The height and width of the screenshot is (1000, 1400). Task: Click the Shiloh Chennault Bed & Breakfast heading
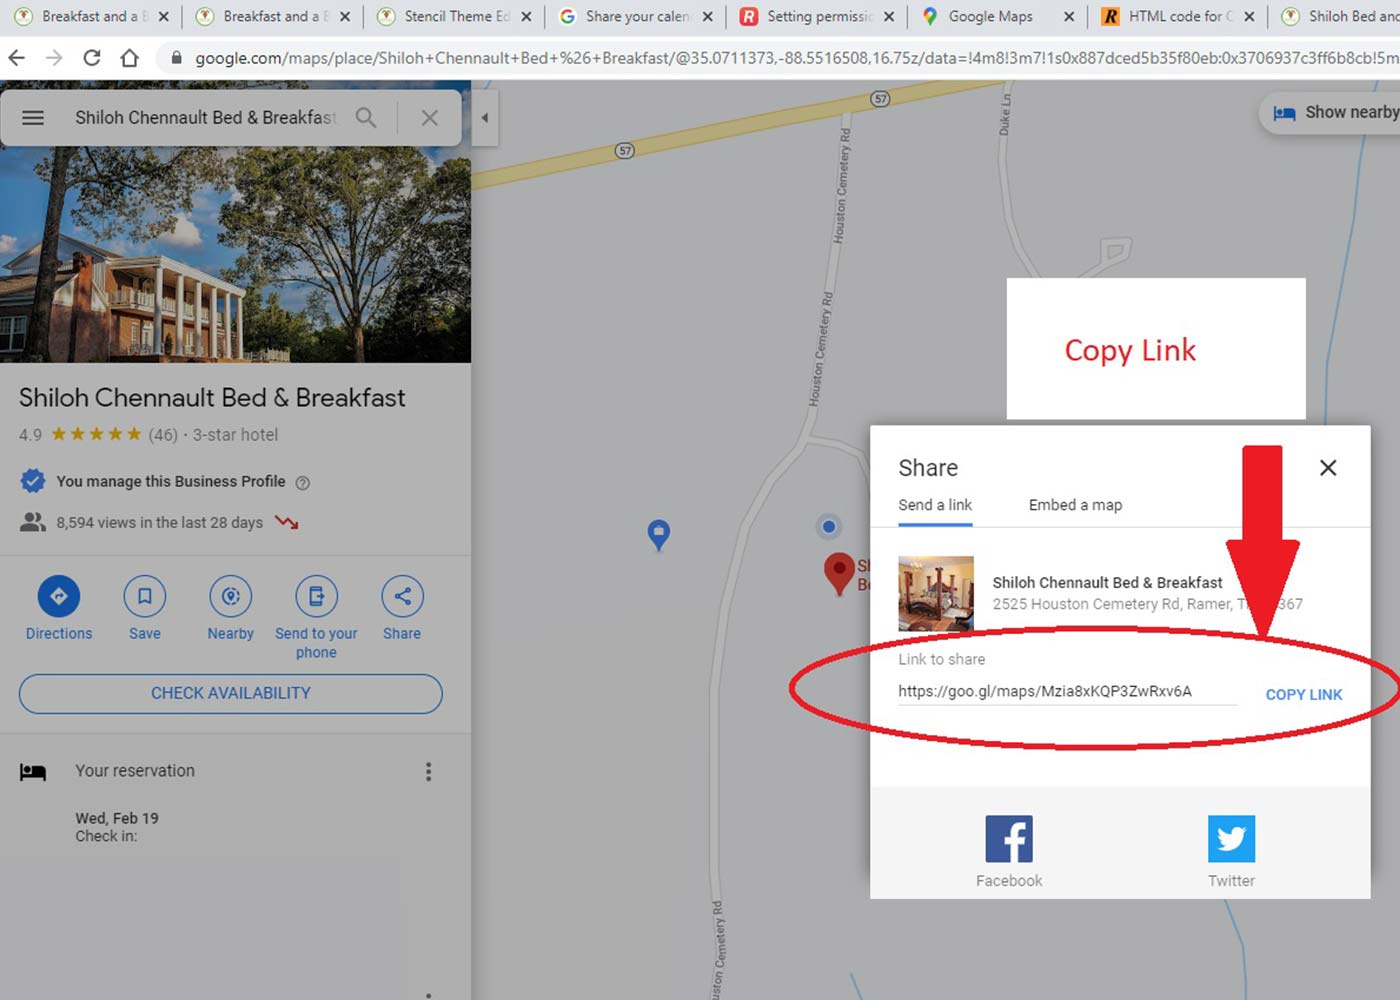[212, 398]
